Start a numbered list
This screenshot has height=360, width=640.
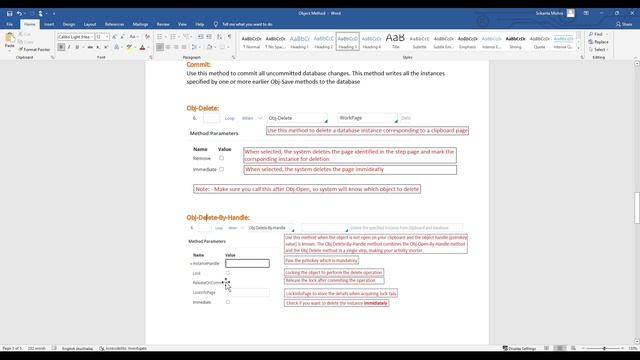pyautogui.click(x=173, y=37)
